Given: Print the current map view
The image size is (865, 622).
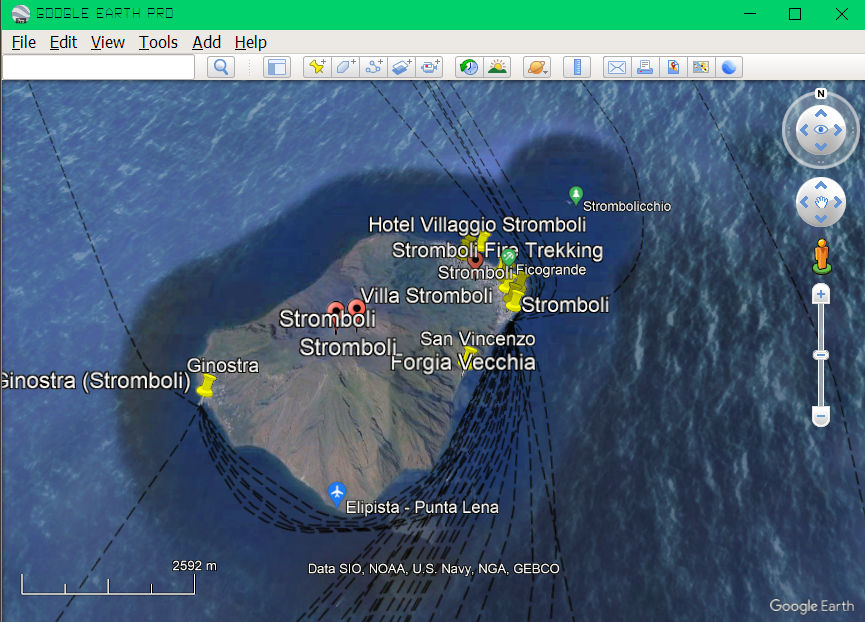Looking at the screenshot, I should tap(644, 67).
